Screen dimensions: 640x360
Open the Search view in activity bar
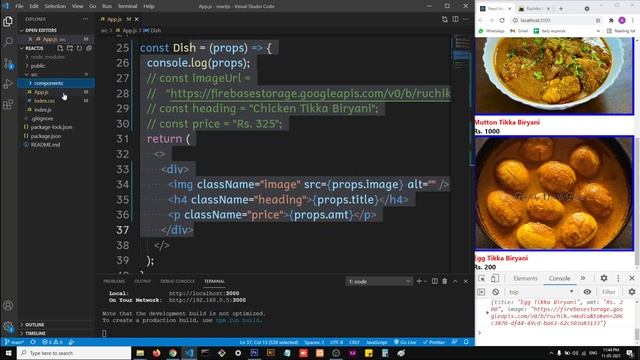click(8, 42)
